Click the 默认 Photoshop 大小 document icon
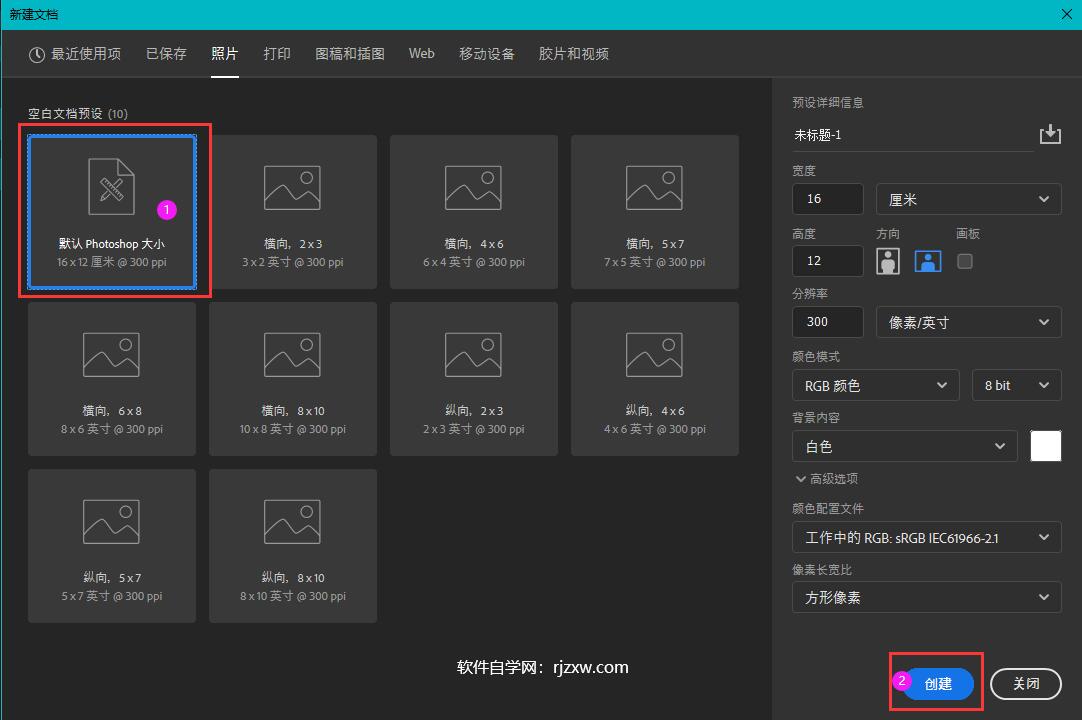 [x=111, y=187]
